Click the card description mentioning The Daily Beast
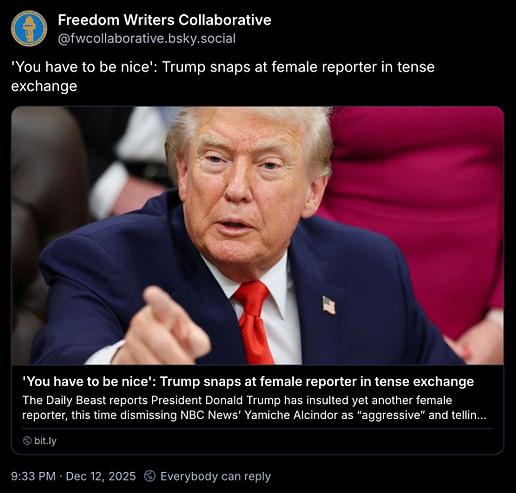 pos(254,408)
